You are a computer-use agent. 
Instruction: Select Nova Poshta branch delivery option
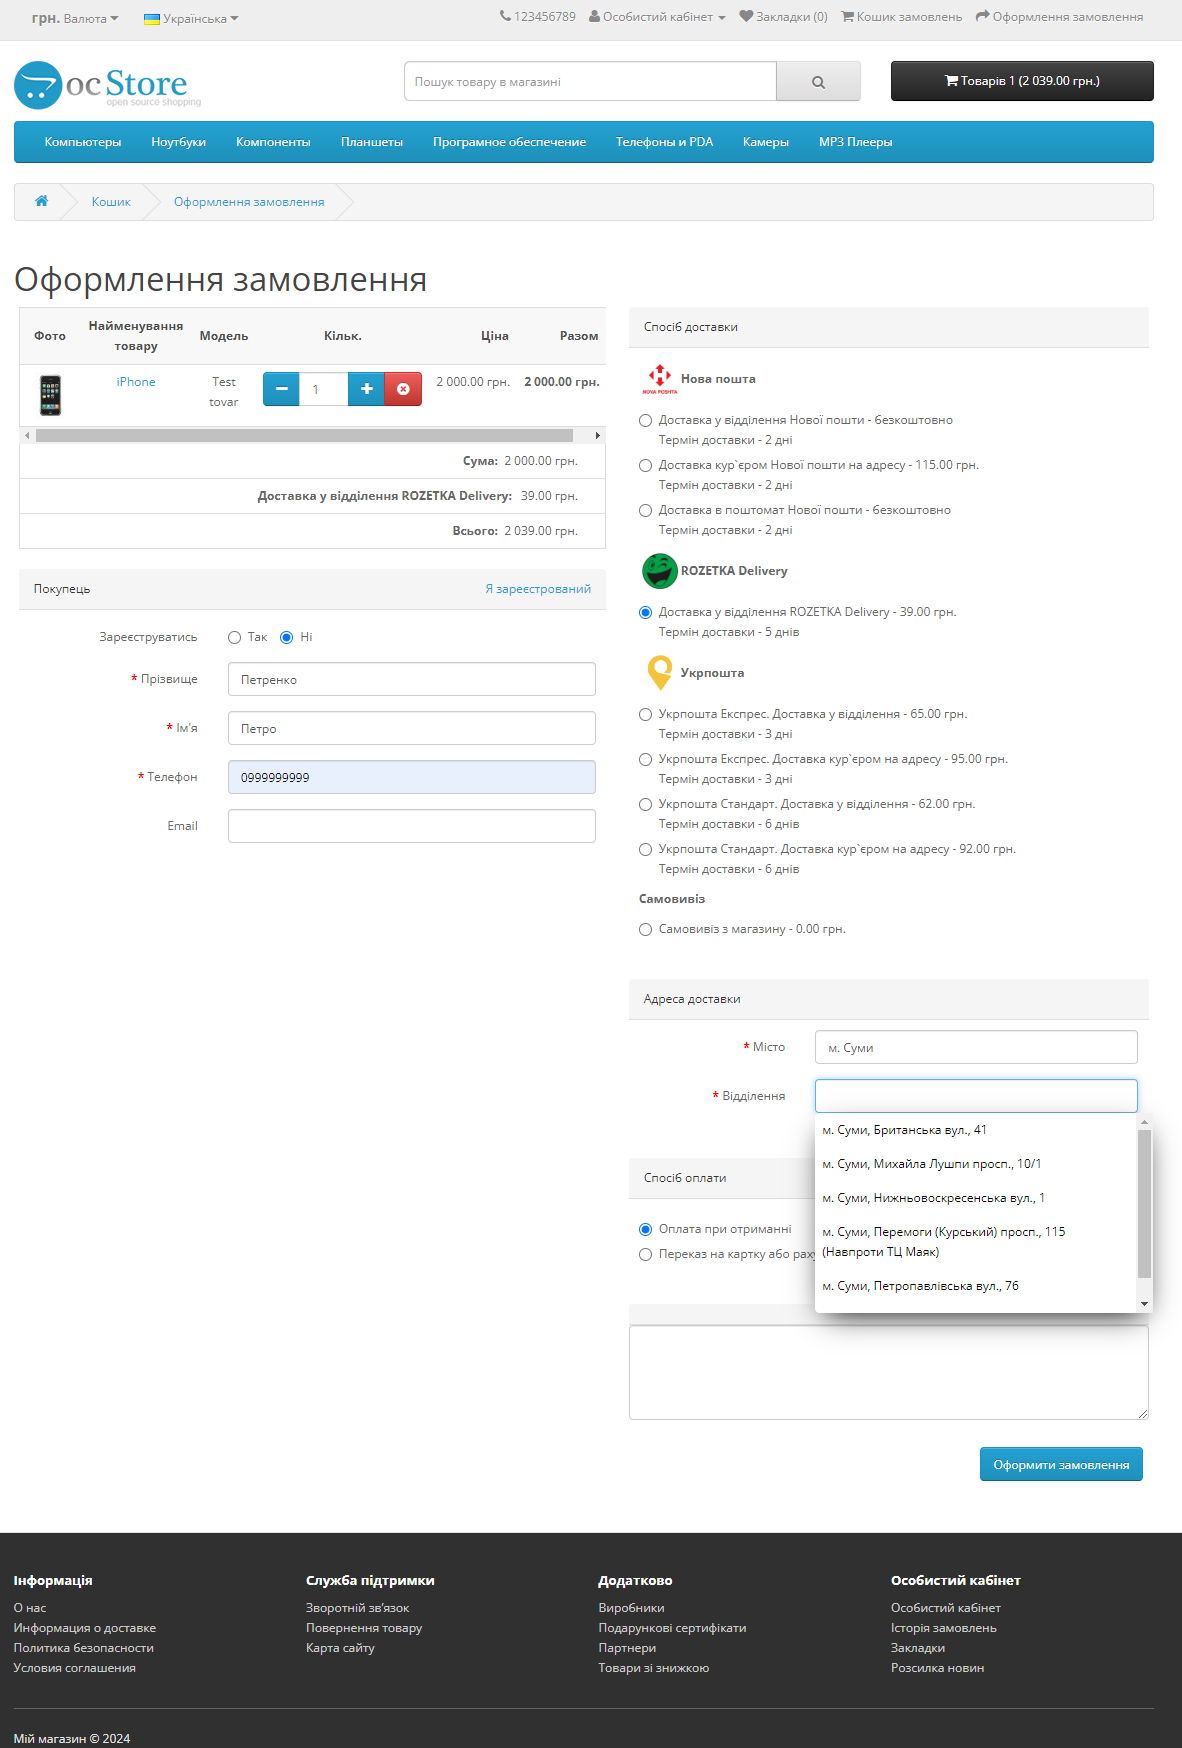pyautogui.click(x=646, y=420)
